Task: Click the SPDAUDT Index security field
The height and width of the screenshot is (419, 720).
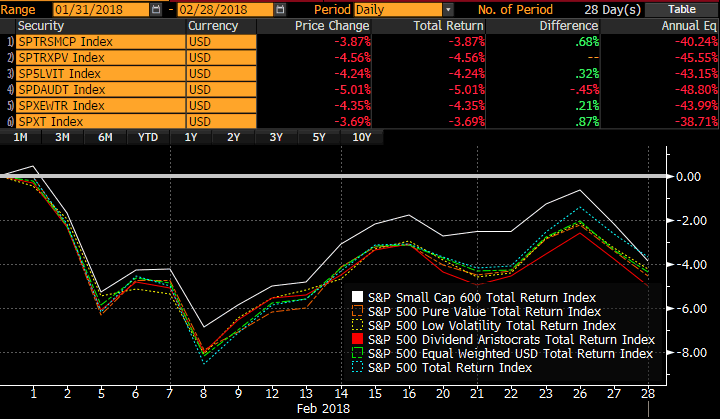Action: click(101, 90)
